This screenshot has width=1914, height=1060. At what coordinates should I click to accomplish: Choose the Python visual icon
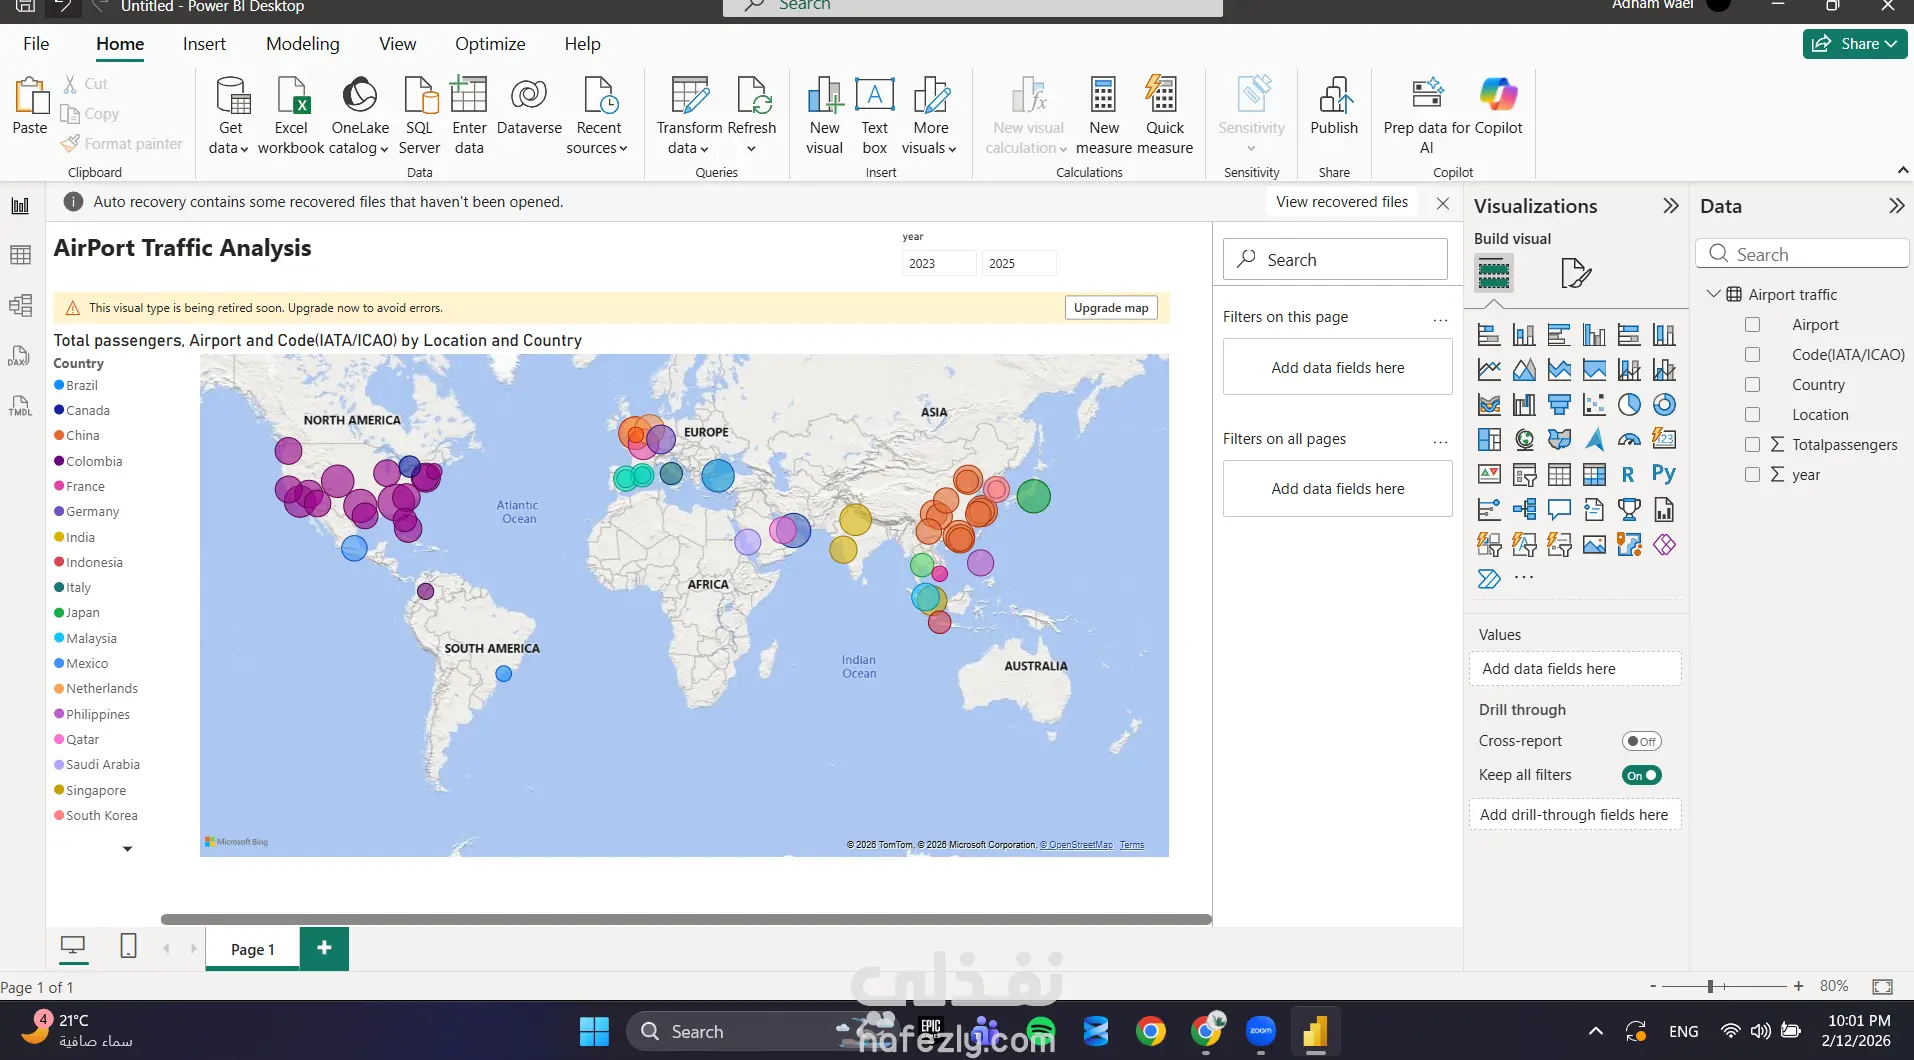pyautogui.click(x=1664, y=474)
